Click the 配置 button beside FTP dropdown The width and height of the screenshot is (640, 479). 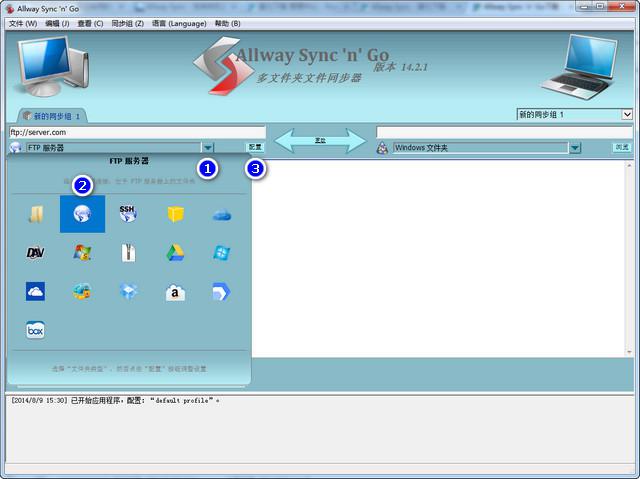[x=255, y=147]
